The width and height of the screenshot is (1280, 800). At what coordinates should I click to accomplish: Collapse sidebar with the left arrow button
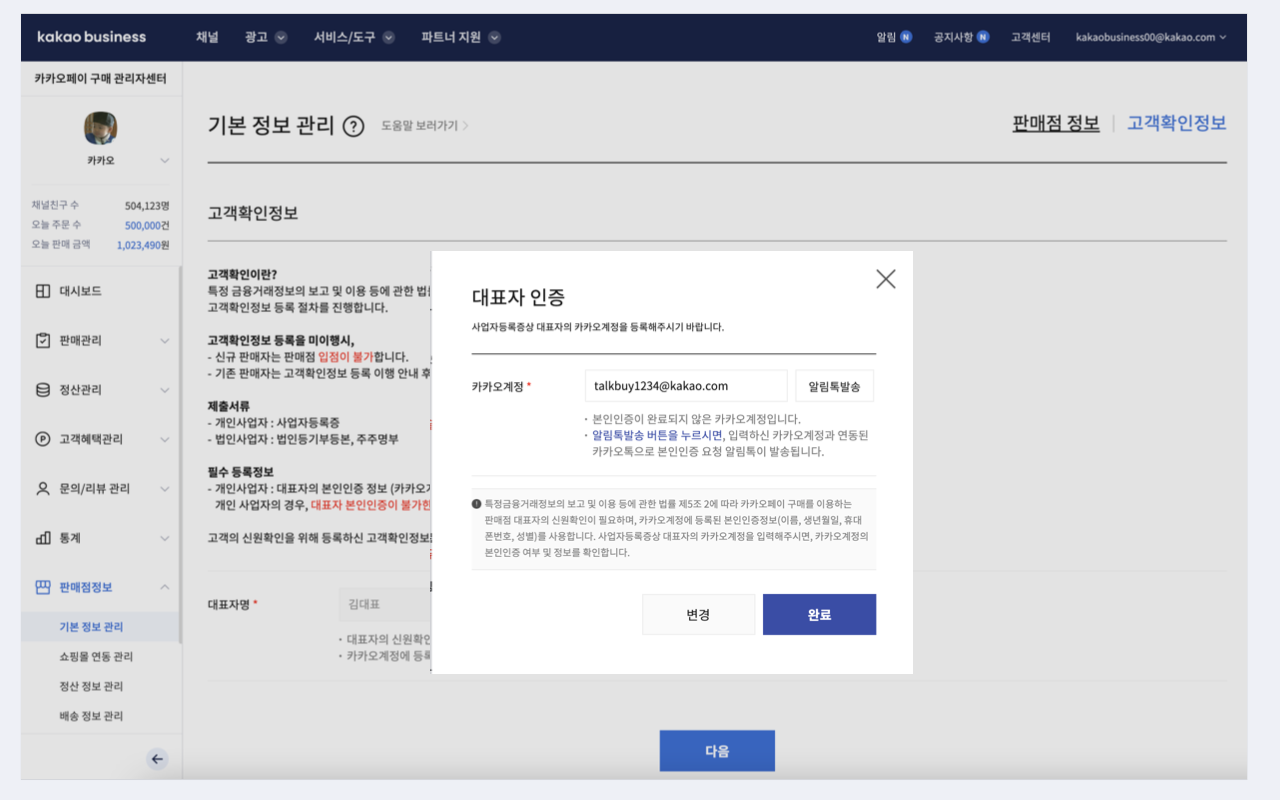[157, 759]
